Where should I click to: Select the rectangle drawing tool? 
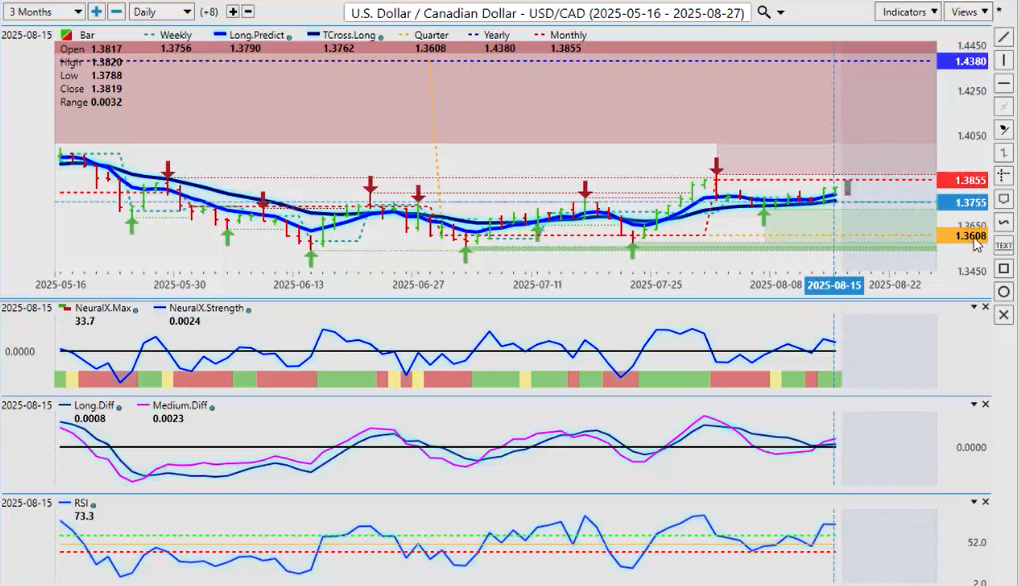pyautogui.click(x=1004, y=268)
